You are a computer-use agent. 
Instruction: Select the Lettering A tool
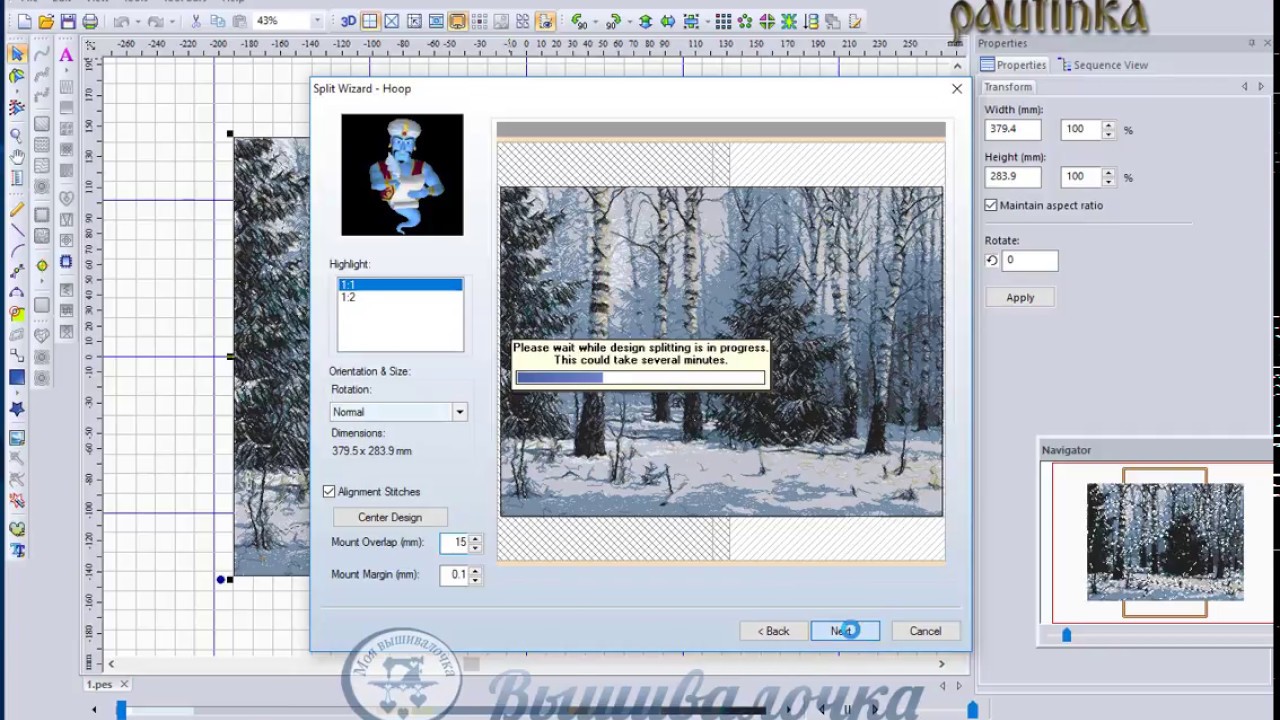pyautogui.click(x=66, y=56)
